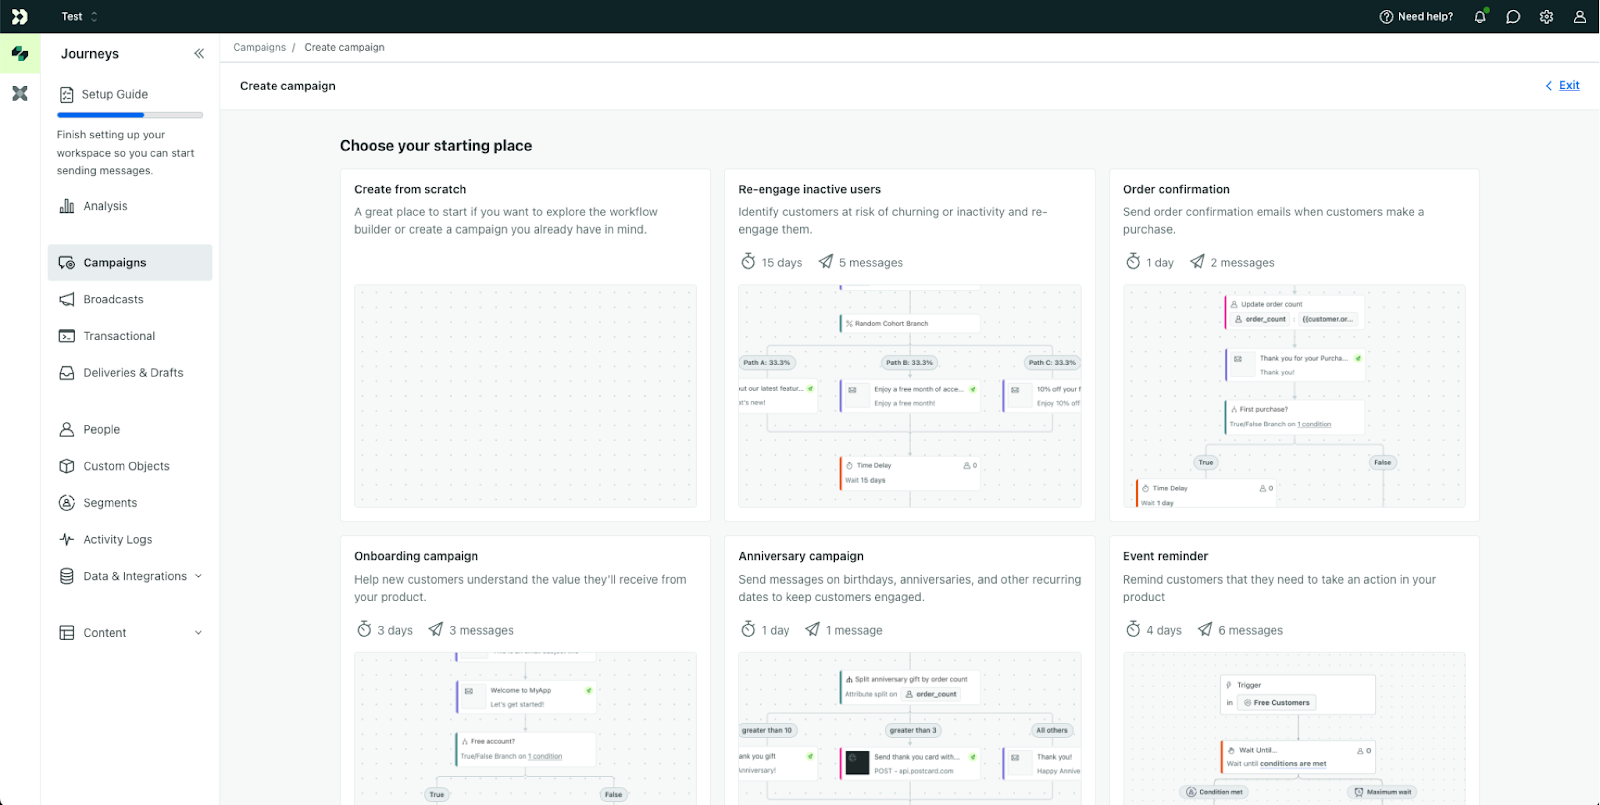This screenshot has width=1600, height=805.
Task: Click stopwatch icon beside 4 days
Action: click(1133, 630)
